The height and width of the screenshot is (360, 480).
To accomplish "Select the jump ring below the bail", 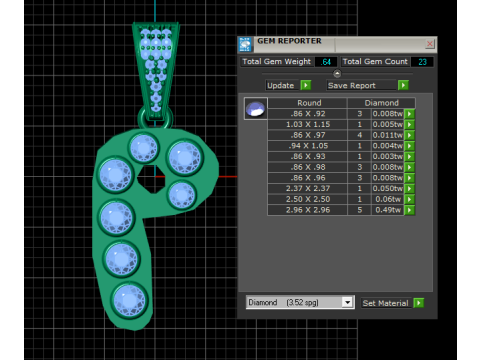I will (155, 118).
